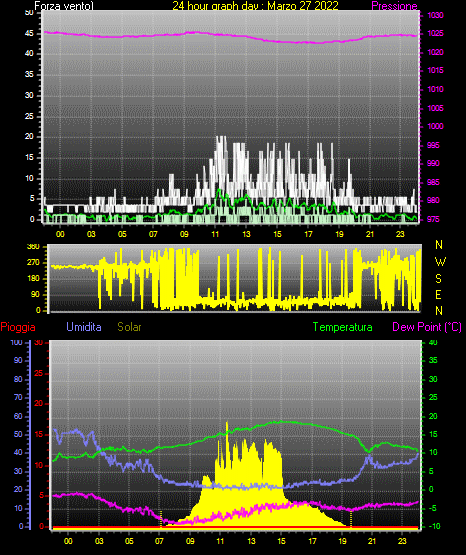Click the 15 hour marker on wind graph
466x555 pixels.
pyautogui.click(x=277, y=234)
